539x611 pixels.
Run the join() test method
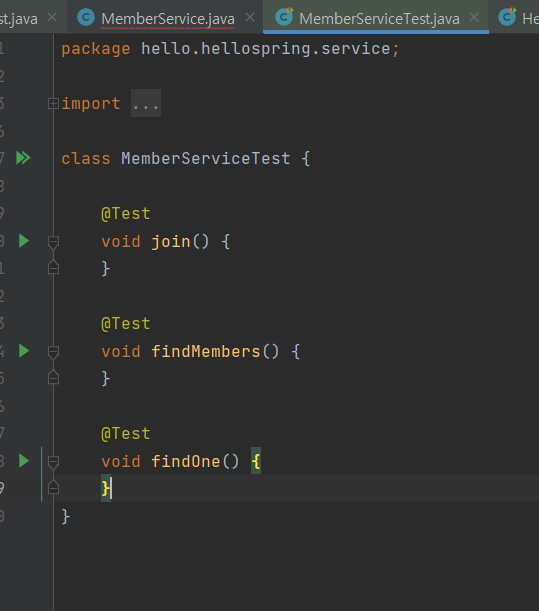24,241
